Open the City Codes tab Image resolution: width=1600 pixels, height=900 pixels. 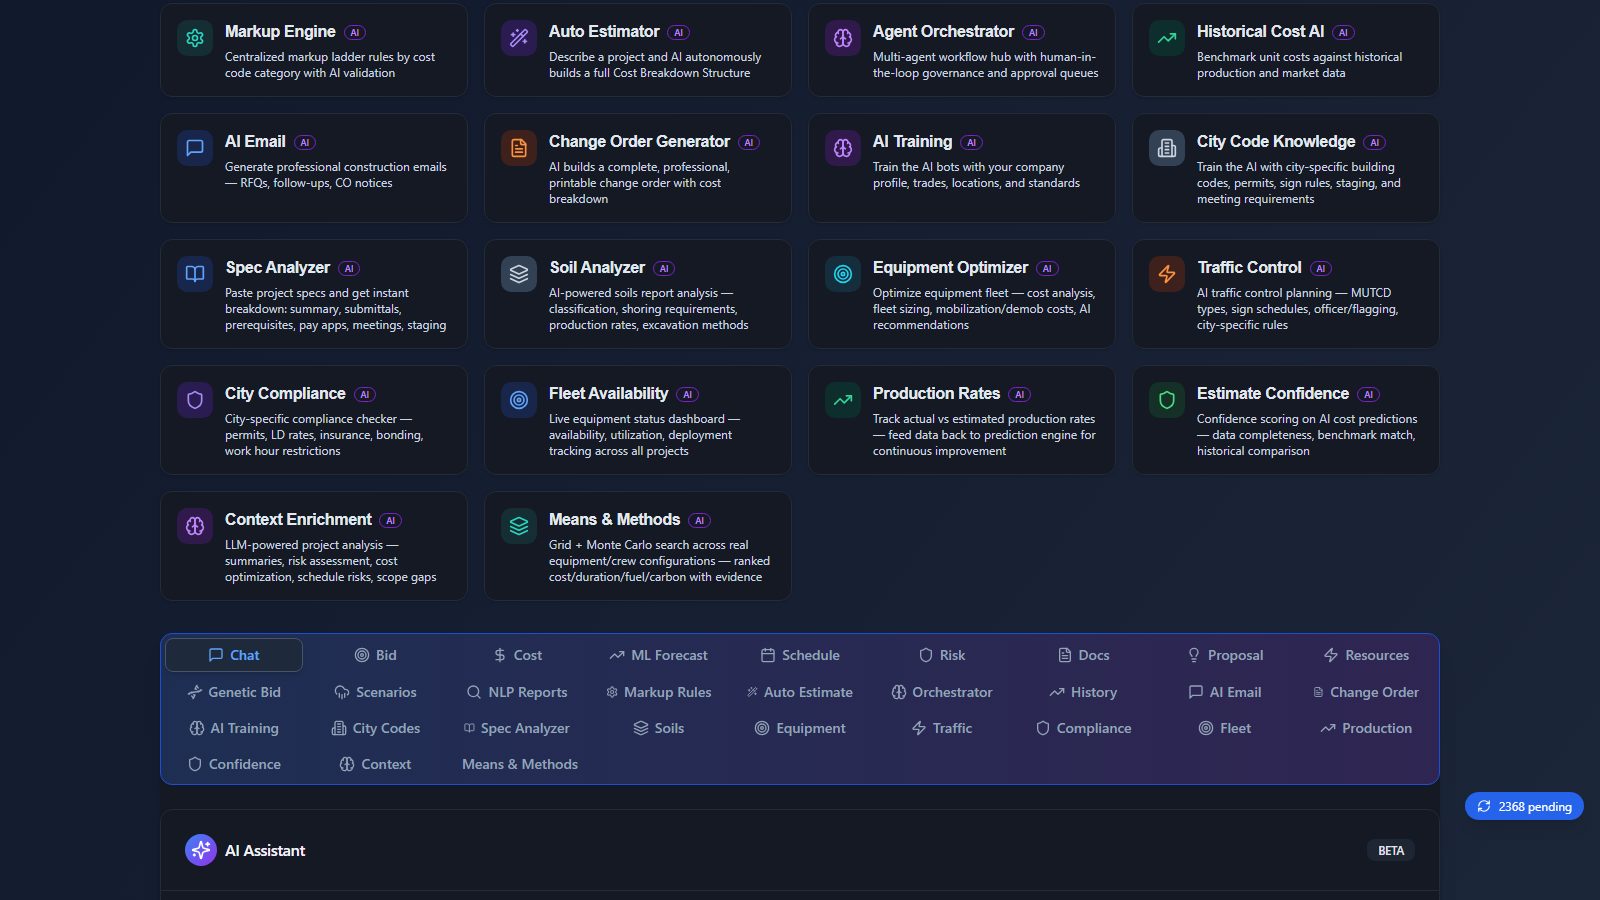(376, 728)
